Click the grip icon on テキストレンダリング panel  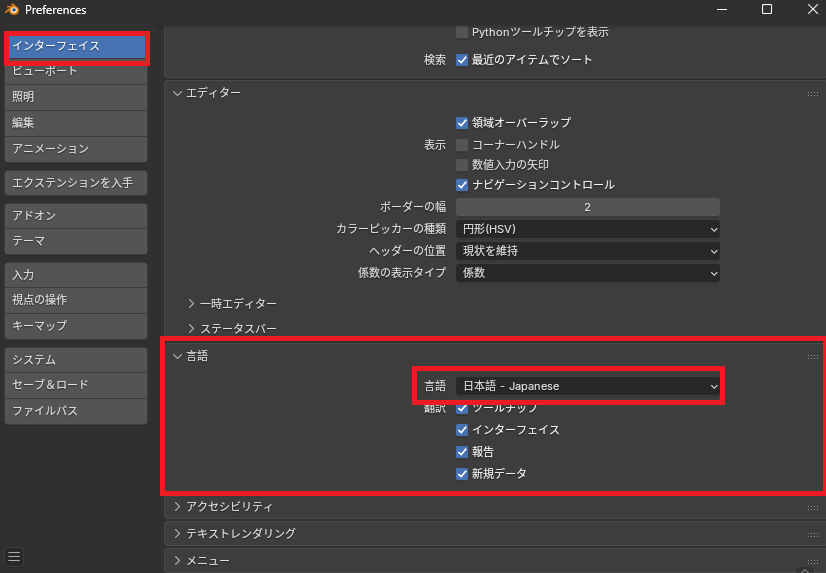[x=812, y=534]
